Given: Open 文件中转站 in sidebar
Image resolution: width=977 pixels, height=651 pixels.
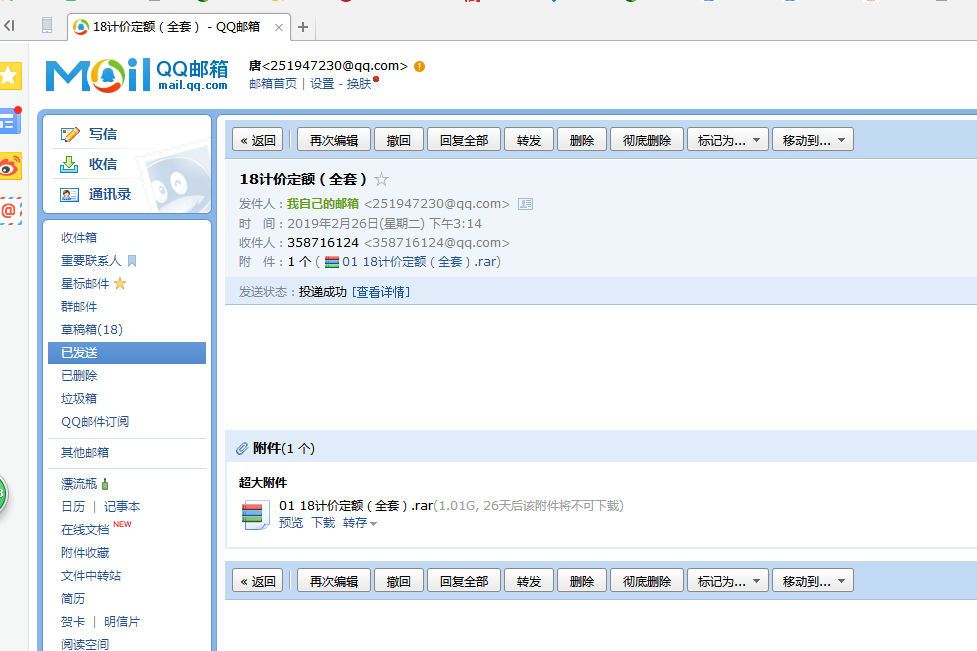Looking at the screenshot, I should point(91,576).
